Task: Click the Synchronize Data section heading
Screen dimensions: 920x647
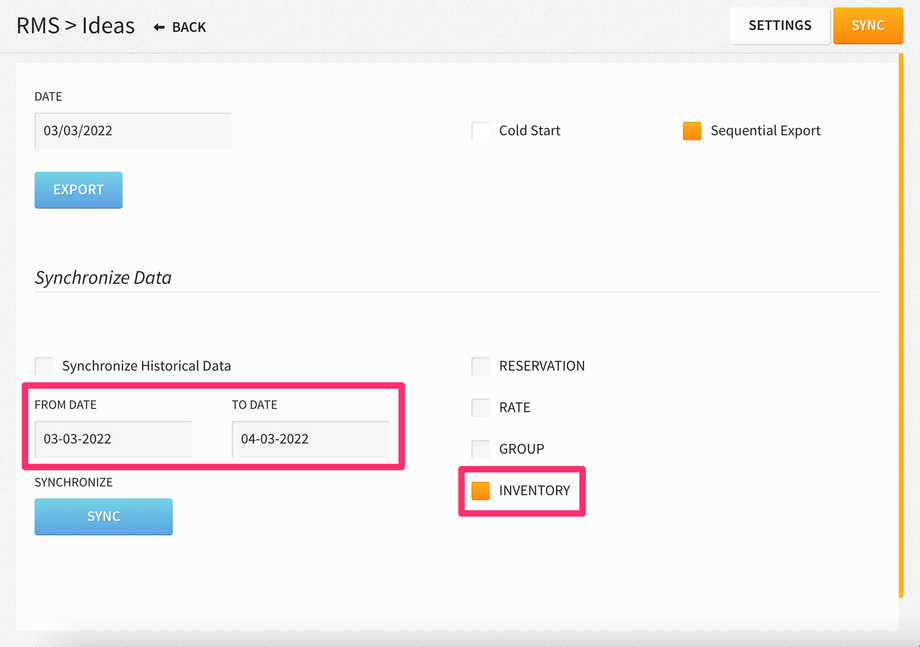Action: [103, 277]
